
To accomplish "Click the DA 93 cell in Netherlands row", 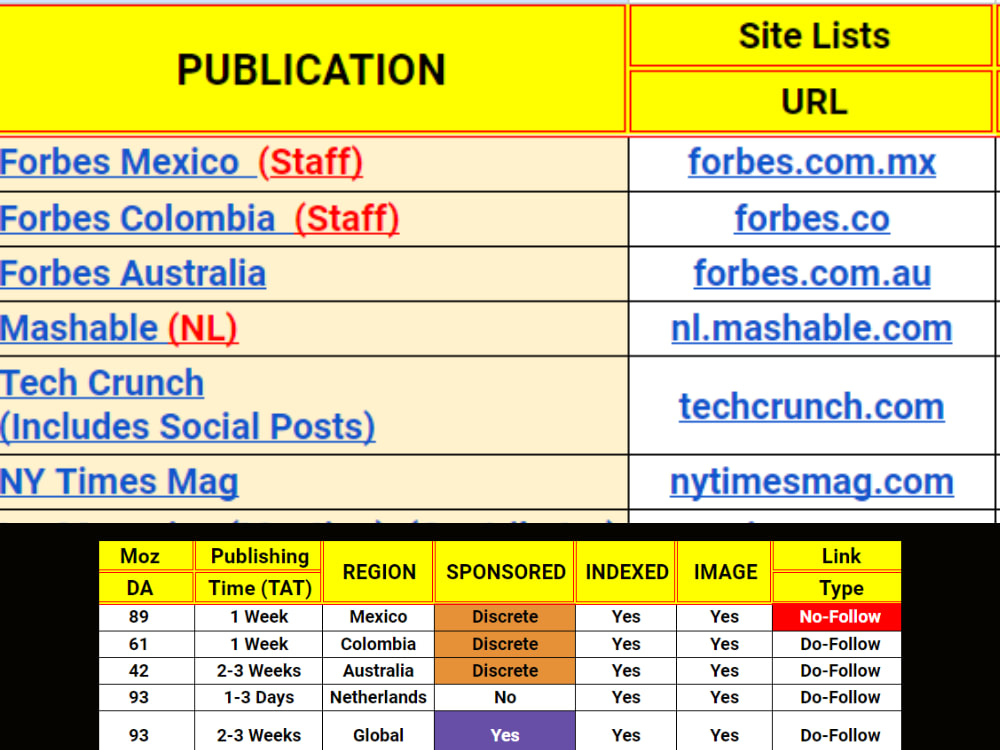I will coord(146,698).
